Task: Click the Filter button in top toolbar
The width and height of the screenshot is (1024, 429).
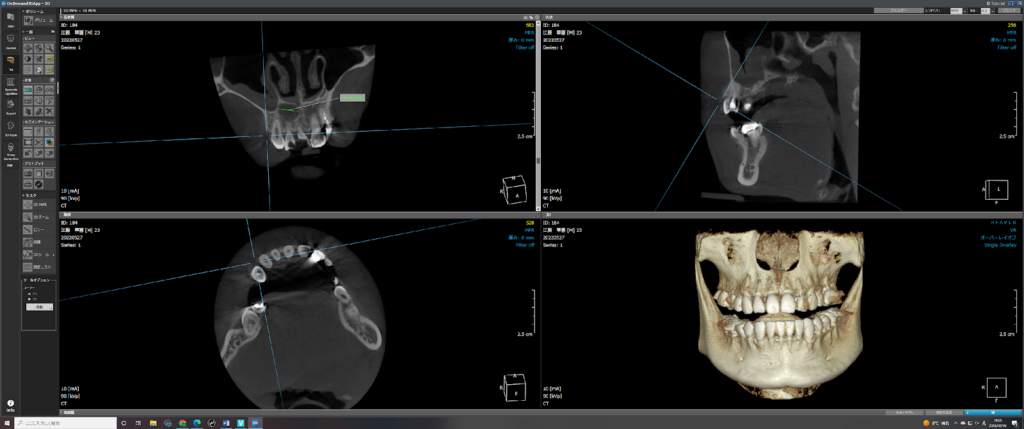Action: (892, 11)
